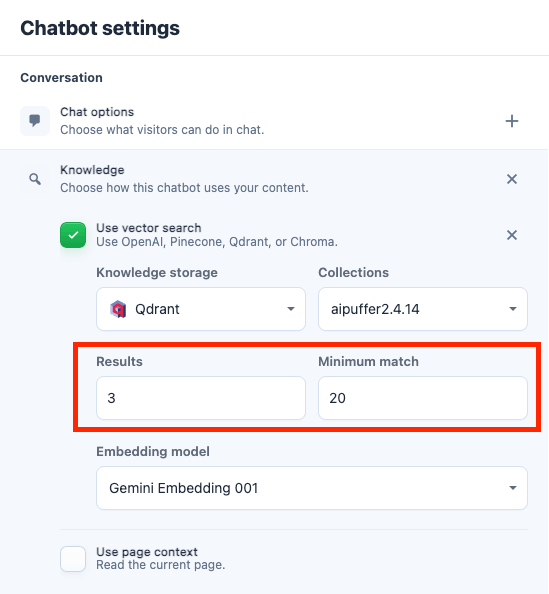This screenshot has width=549, height=594.
Task: Click the Collections dropdown arrow
Action: (x=513, y=309)
